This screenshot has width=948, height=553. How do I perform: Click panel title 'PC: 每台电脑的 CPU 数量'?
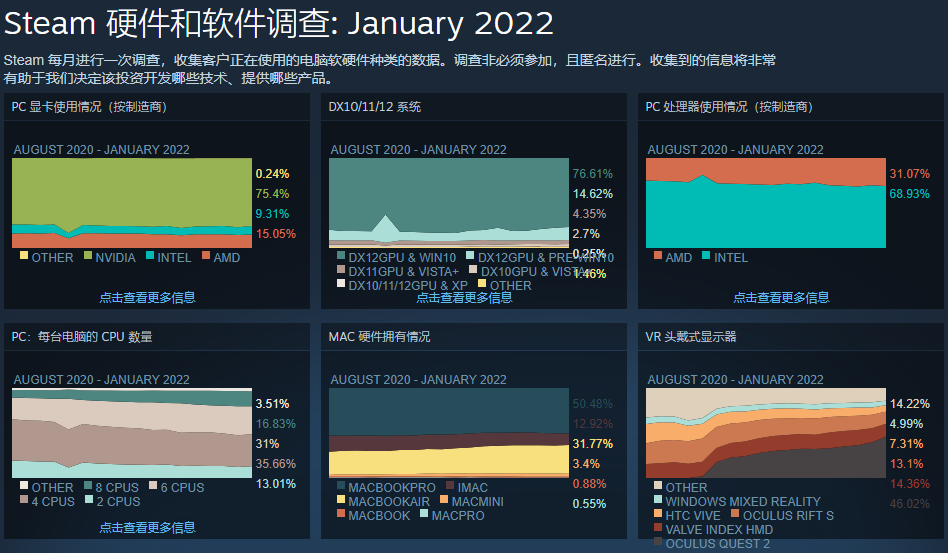[82, 337]
